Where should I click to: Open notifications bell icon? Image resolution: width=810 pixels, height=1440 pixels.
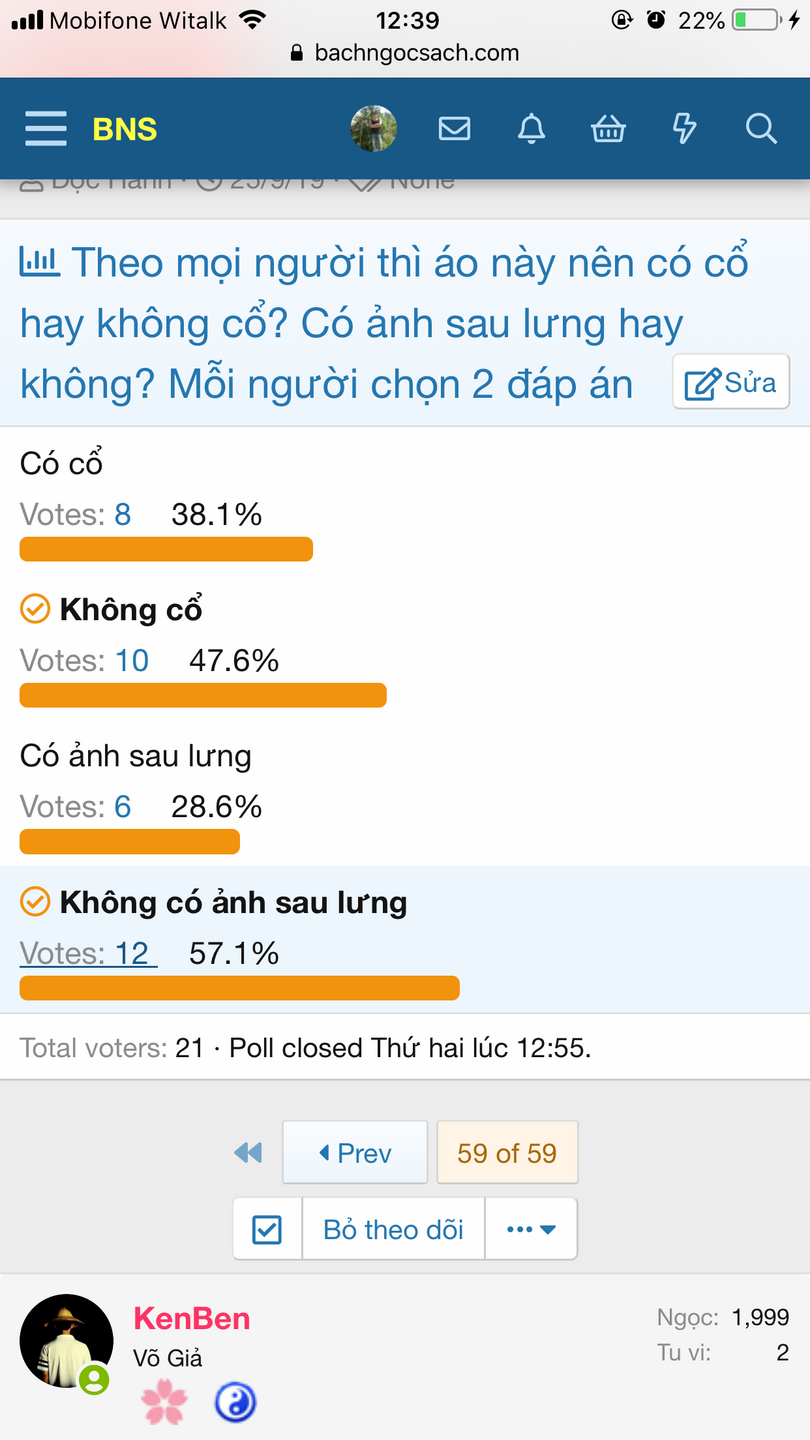click(x=531, y=129)
